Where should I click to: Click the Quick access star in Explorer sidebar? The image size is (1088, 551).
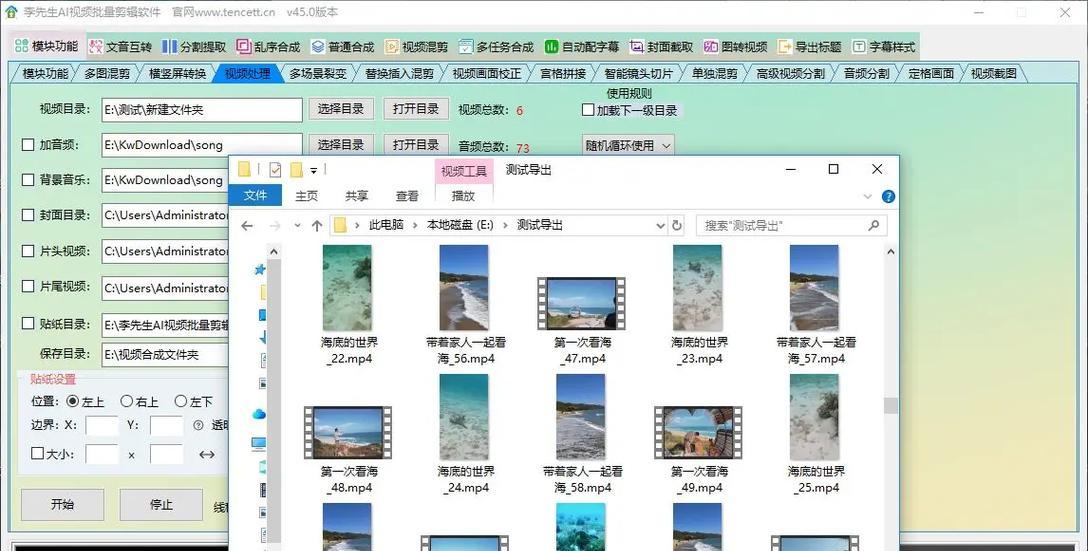pyautogui.click(x=260, y=269)
